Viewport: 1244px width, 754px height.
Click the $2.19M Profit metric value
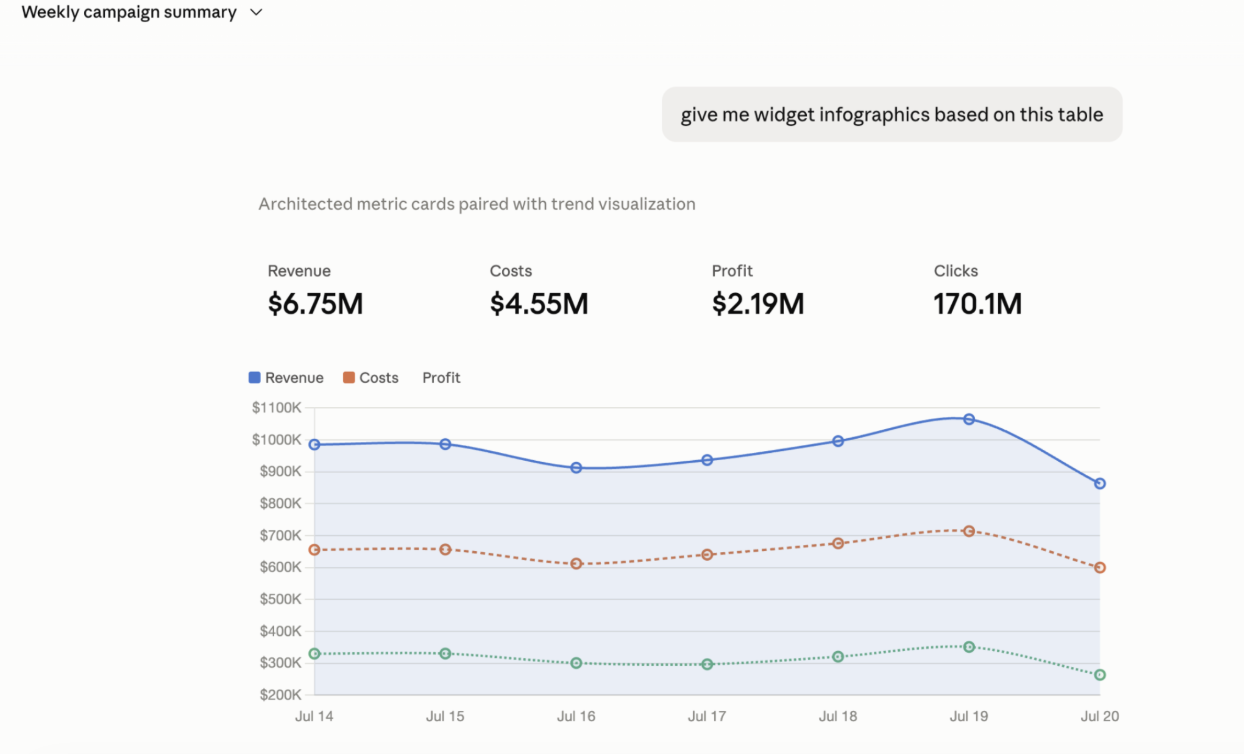(758, 304)
